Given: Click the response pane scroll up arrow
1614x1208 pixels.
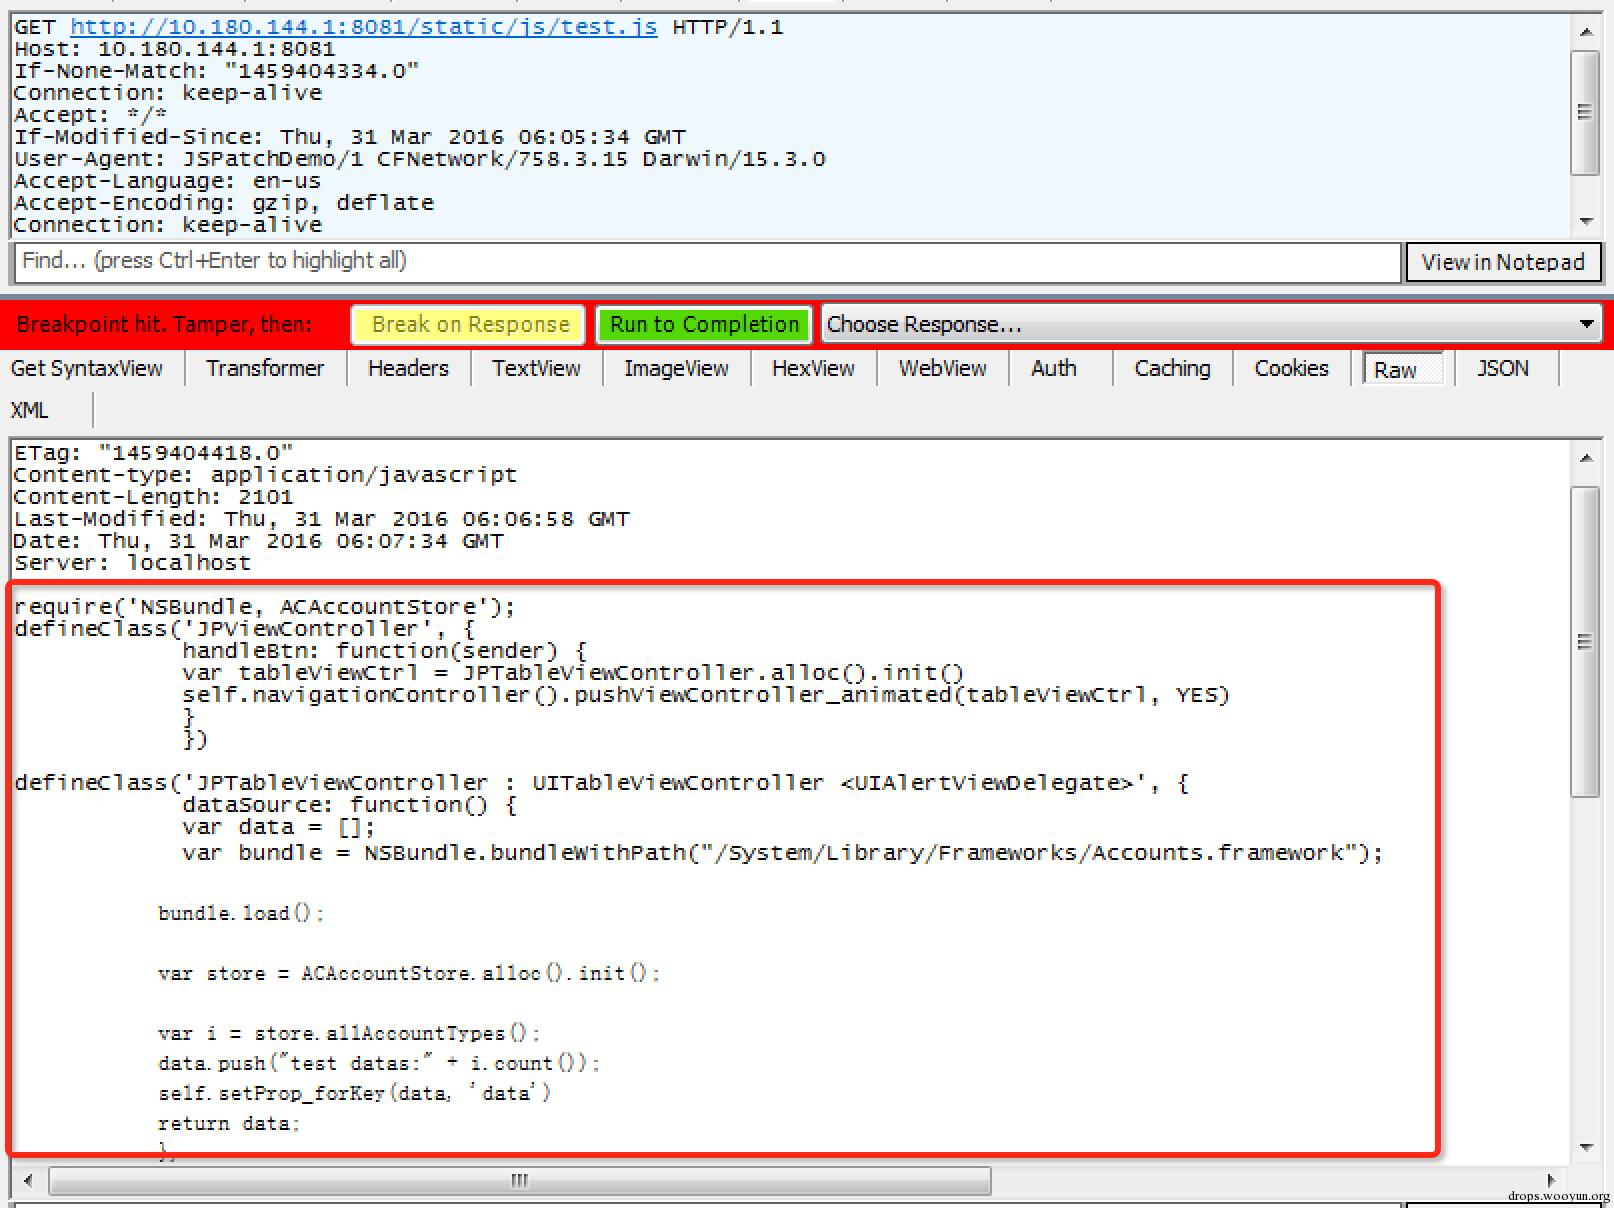Looking at the screenshot, I should click(1586, 458).
